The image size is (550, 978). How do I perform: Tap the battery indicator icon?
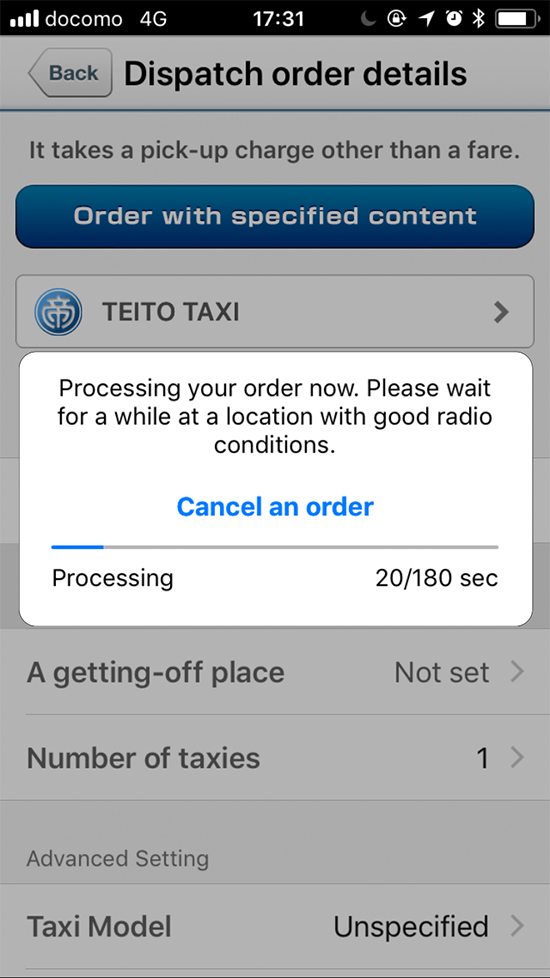pyautogui.click(x=516, y=19)
